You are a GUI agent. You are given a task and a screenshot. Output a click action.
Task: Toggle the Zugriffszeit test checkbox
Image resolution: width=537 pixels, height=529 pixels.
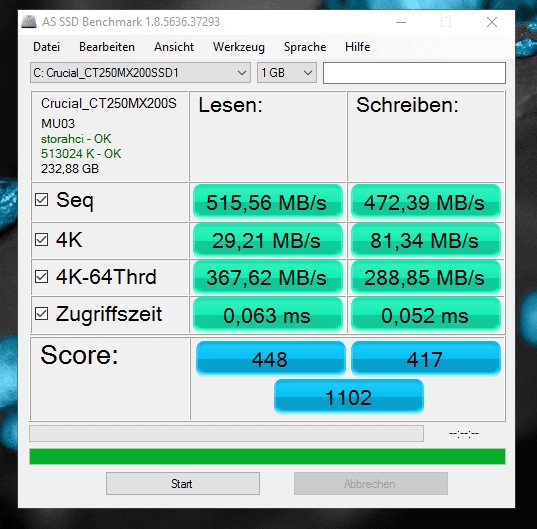[41, 313]
